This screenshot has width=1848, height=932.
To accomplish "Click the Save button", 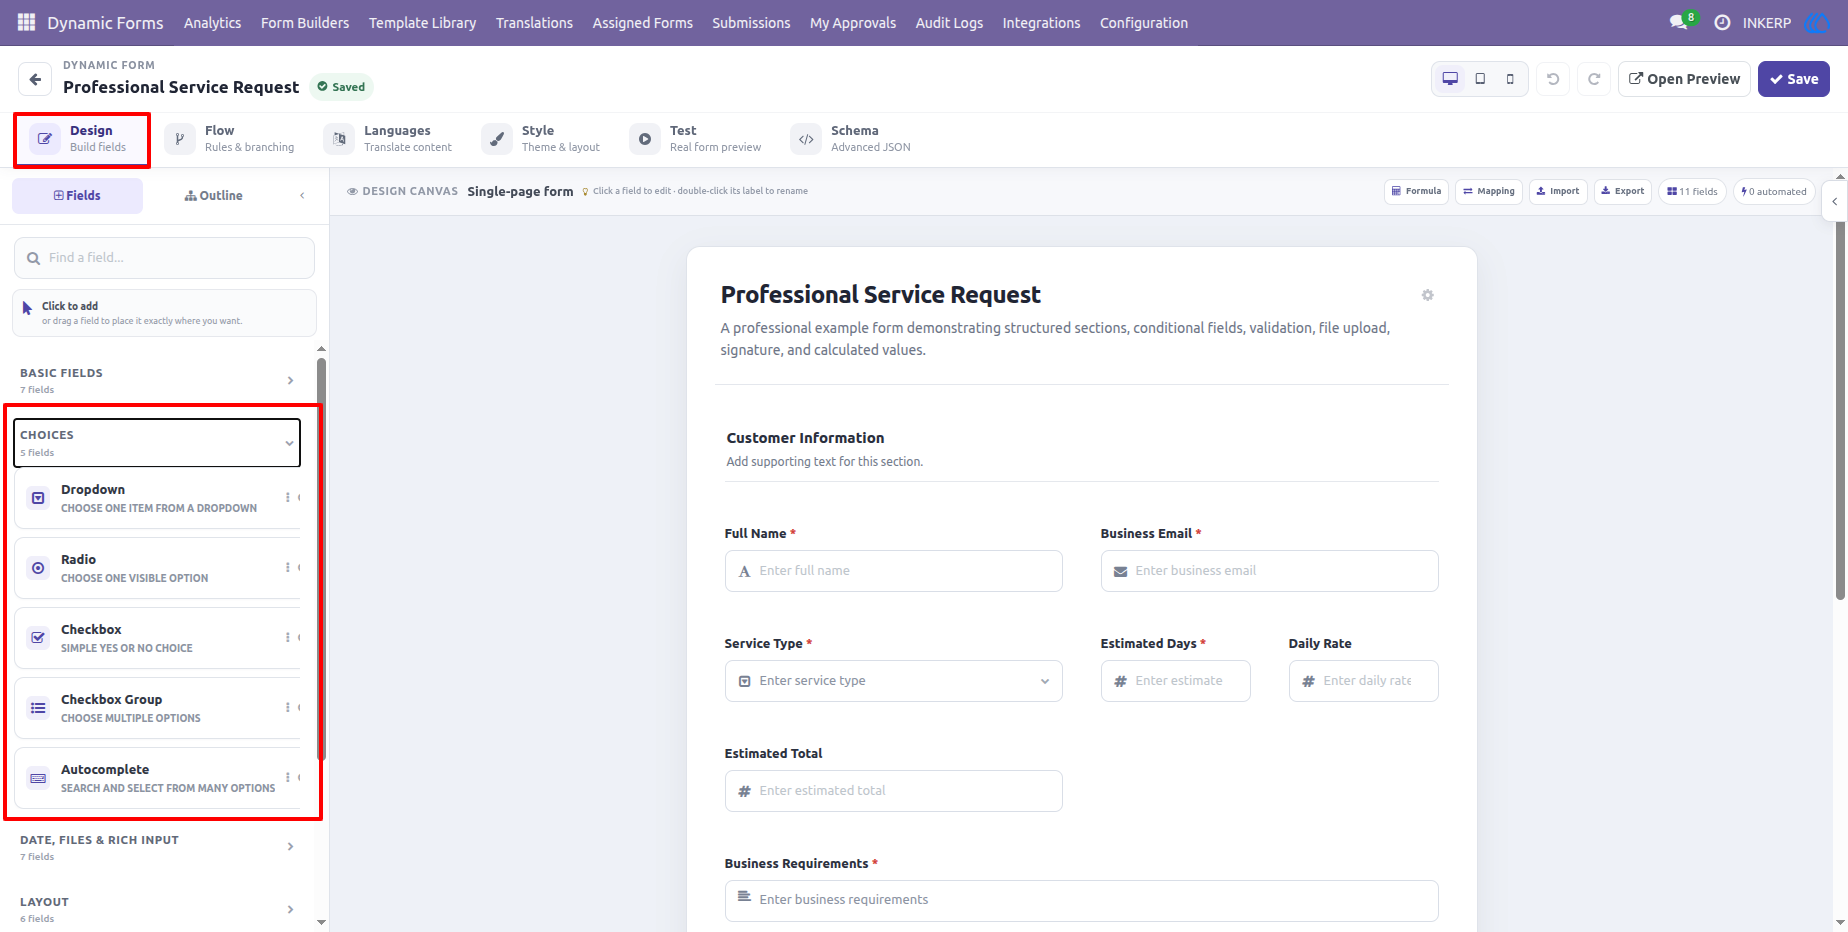I will (1794, 79).
